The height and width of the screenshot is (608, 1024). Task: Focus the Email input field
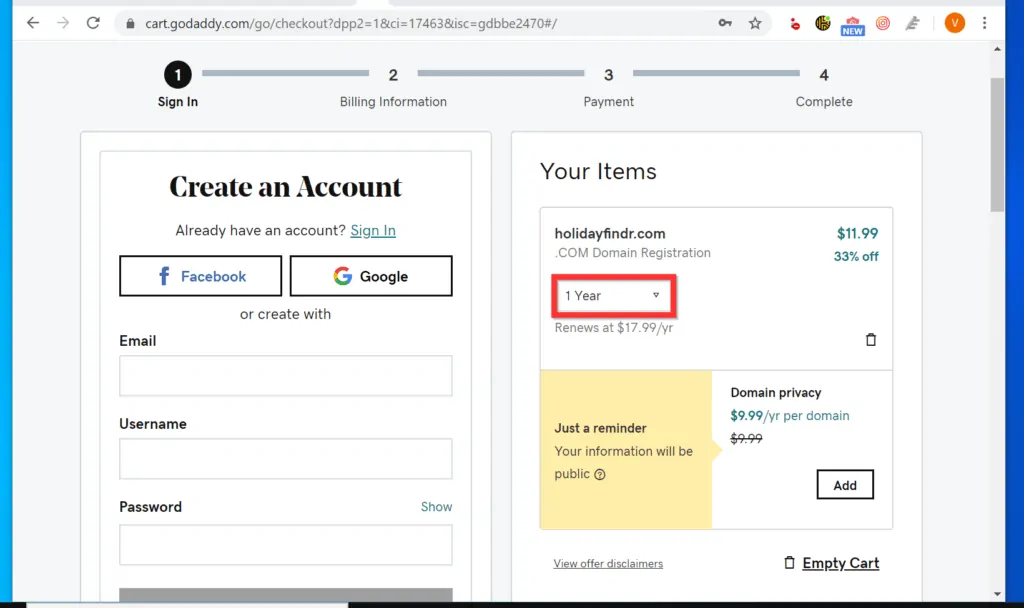pos(285,376)
